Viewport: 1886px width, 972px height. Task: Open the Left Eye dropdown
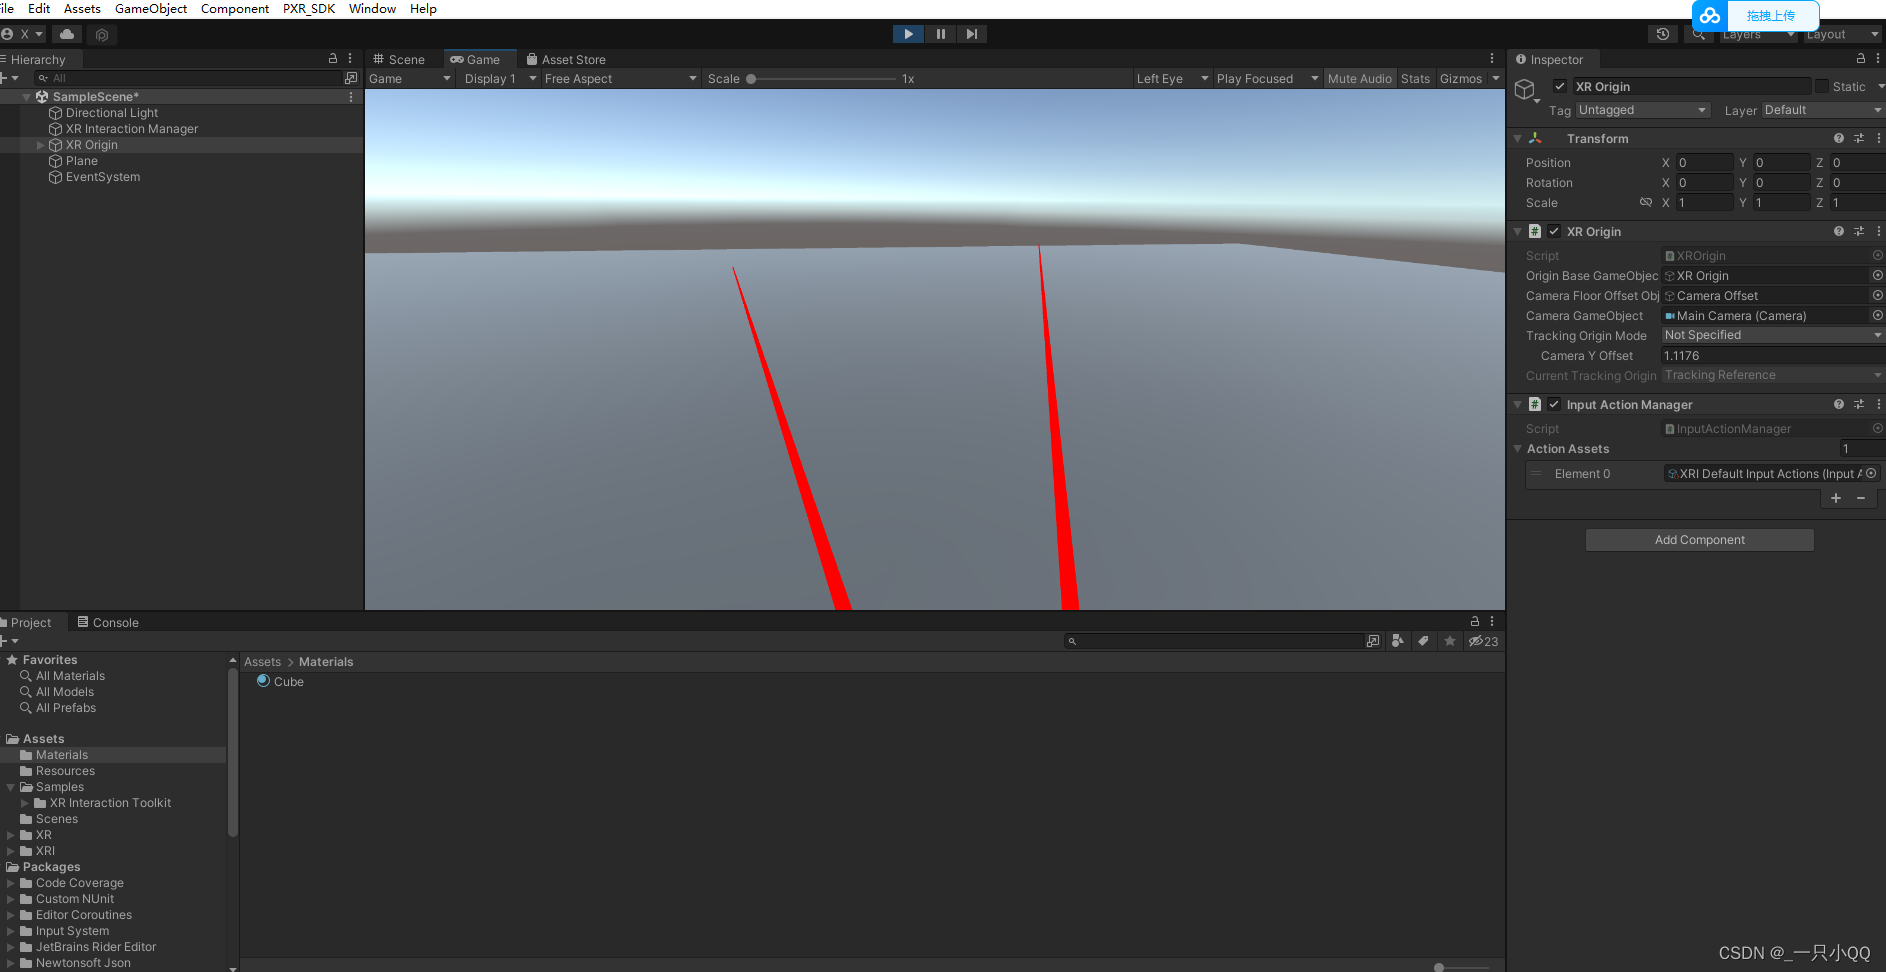click(x=1172, y=79)
